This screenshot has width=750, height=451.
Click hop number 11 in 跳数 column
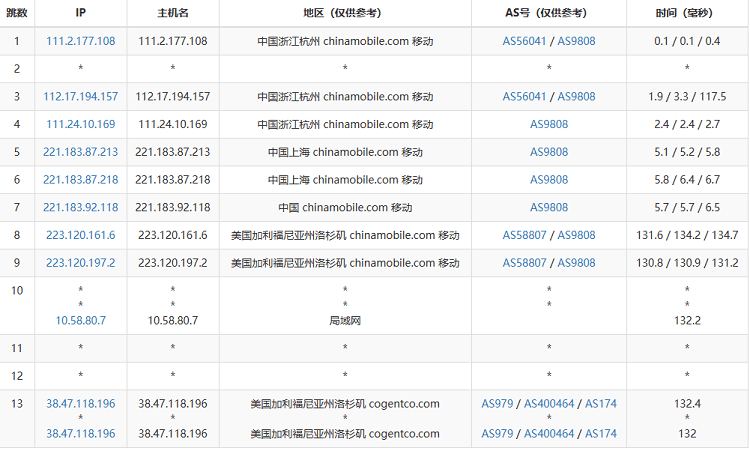pos(17,348)
